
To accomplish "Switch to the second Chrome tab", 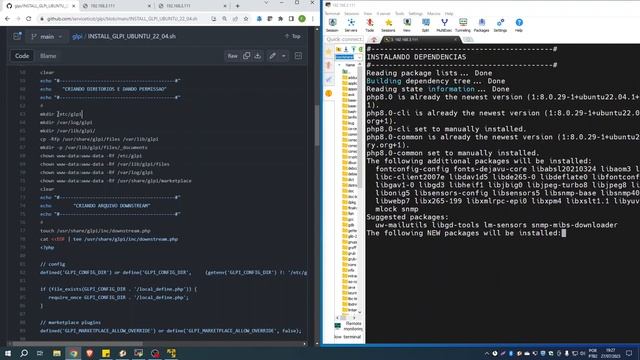I will point(116,6).
